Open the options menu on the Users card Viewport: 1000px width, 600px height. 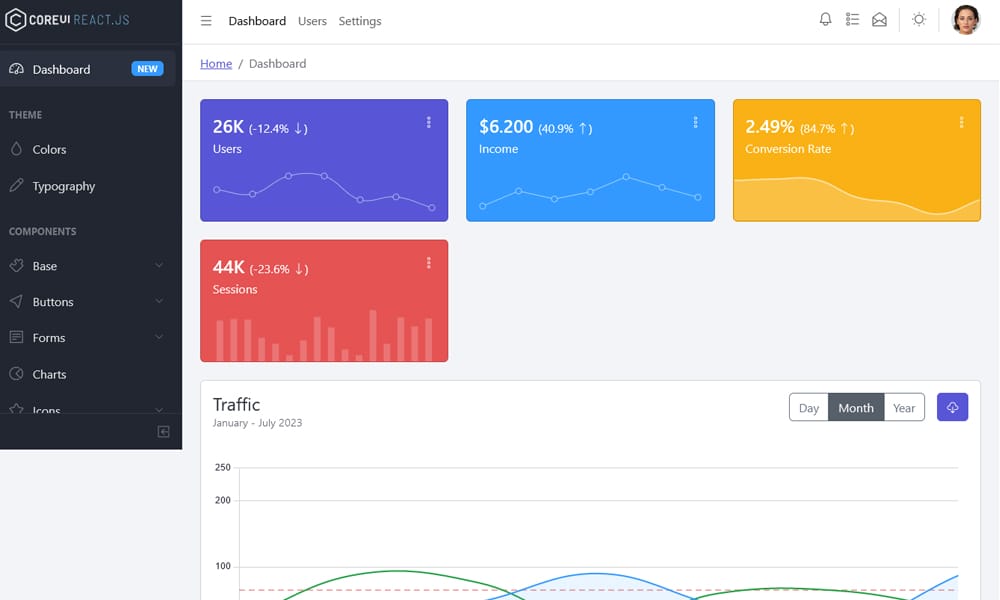click(x=429, y=122)
